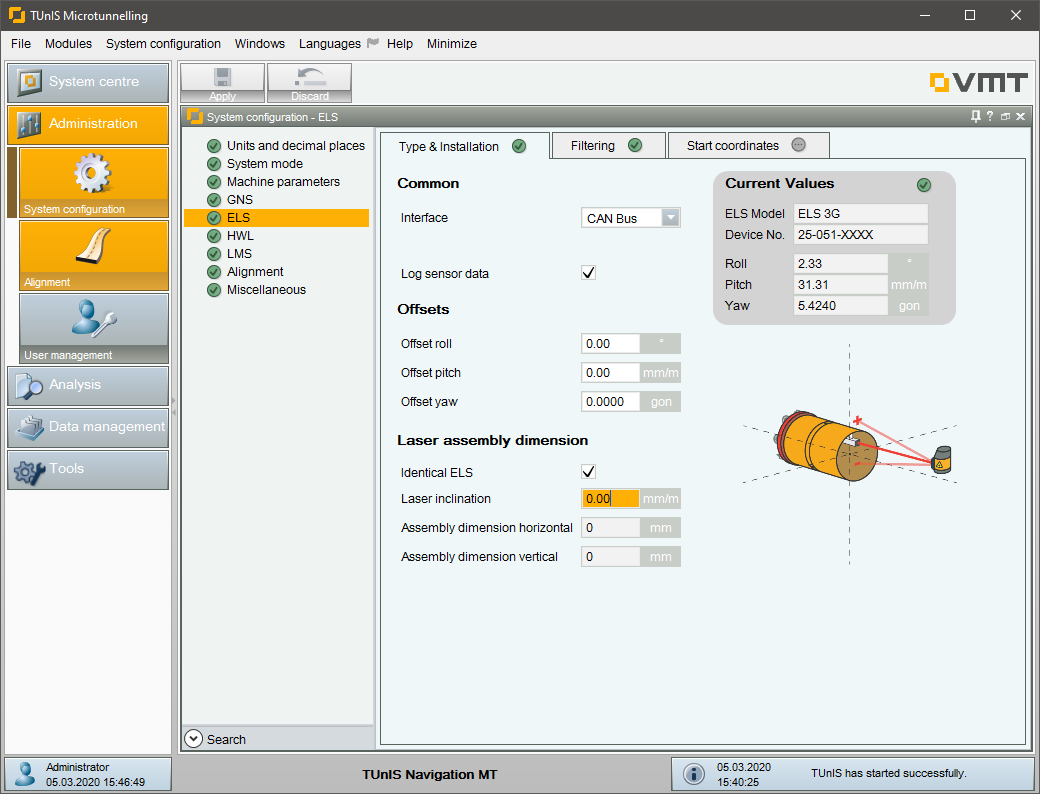Click the restore icon in ELS panel header
Image resolution: width=1040 pixels, height=794 pixels.
(1006, 117)
